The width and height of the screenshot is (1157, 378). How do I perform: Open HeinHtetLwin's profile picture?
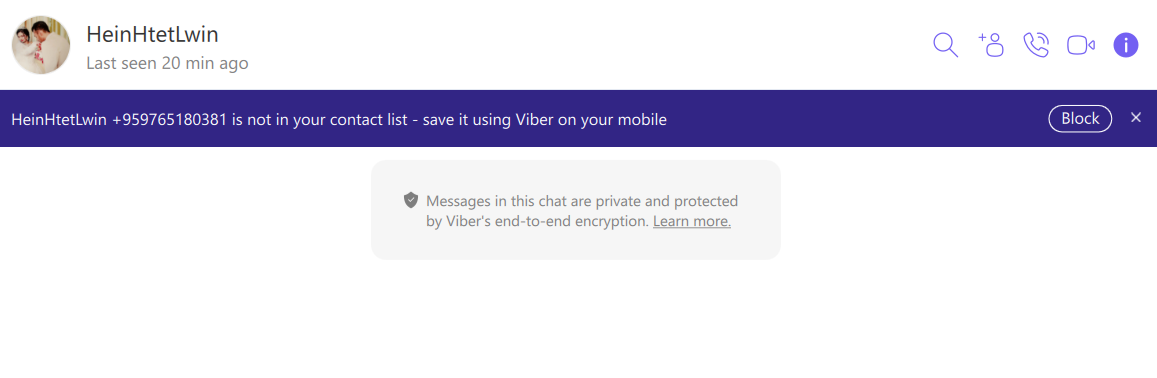[41, 45]
